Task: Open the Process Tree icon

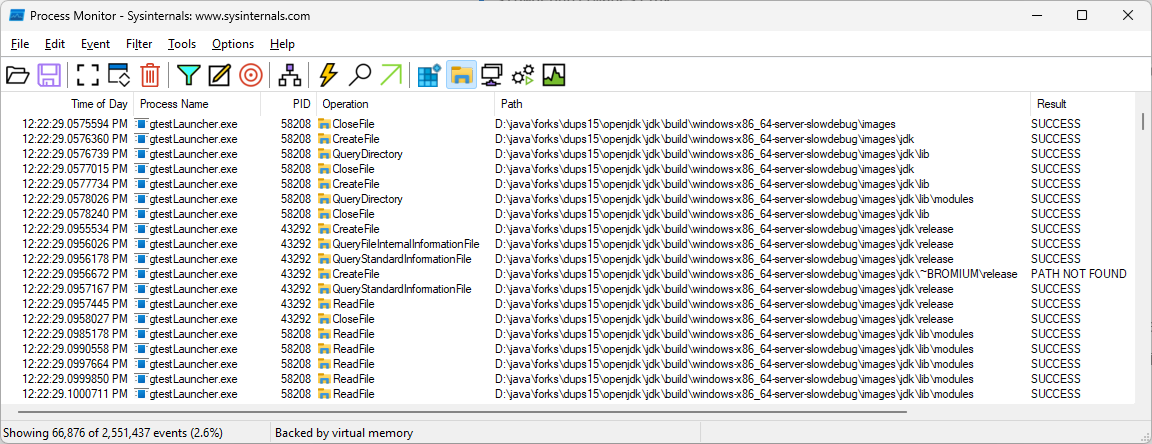Action: tap(289, 75)
